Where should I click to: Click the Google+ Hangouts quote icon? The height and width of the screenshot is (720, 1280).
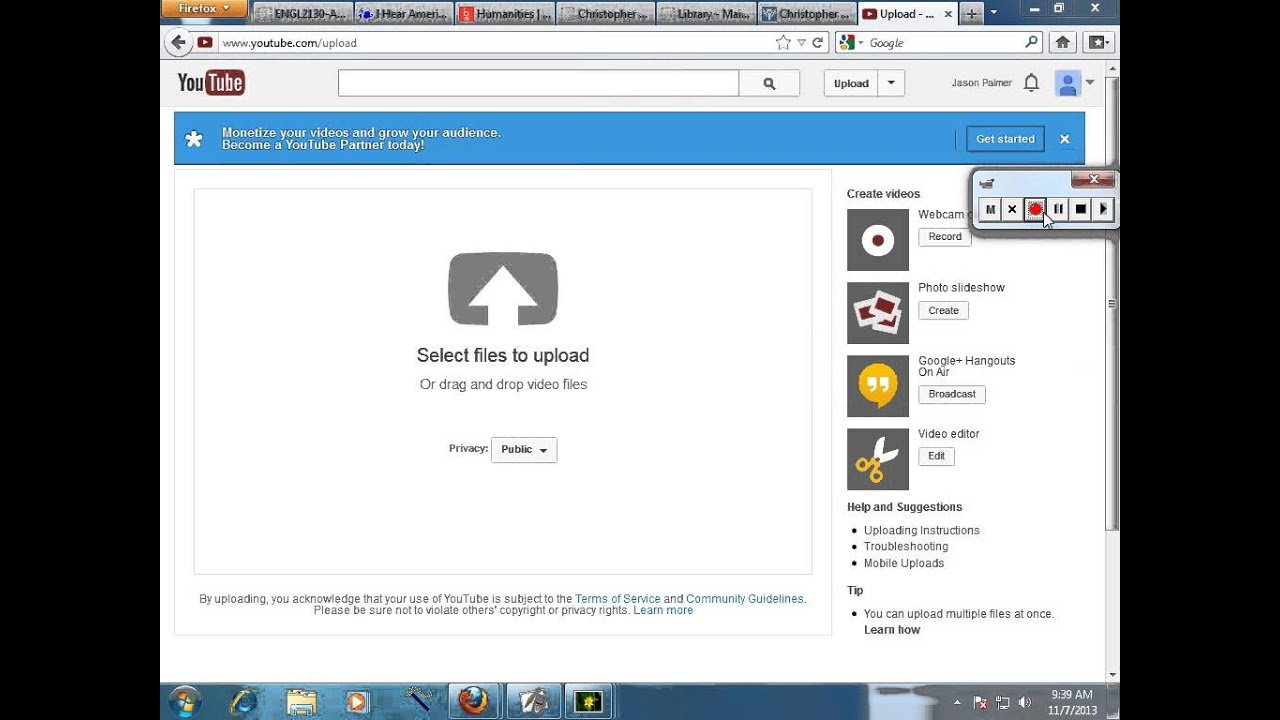point(878,386)
